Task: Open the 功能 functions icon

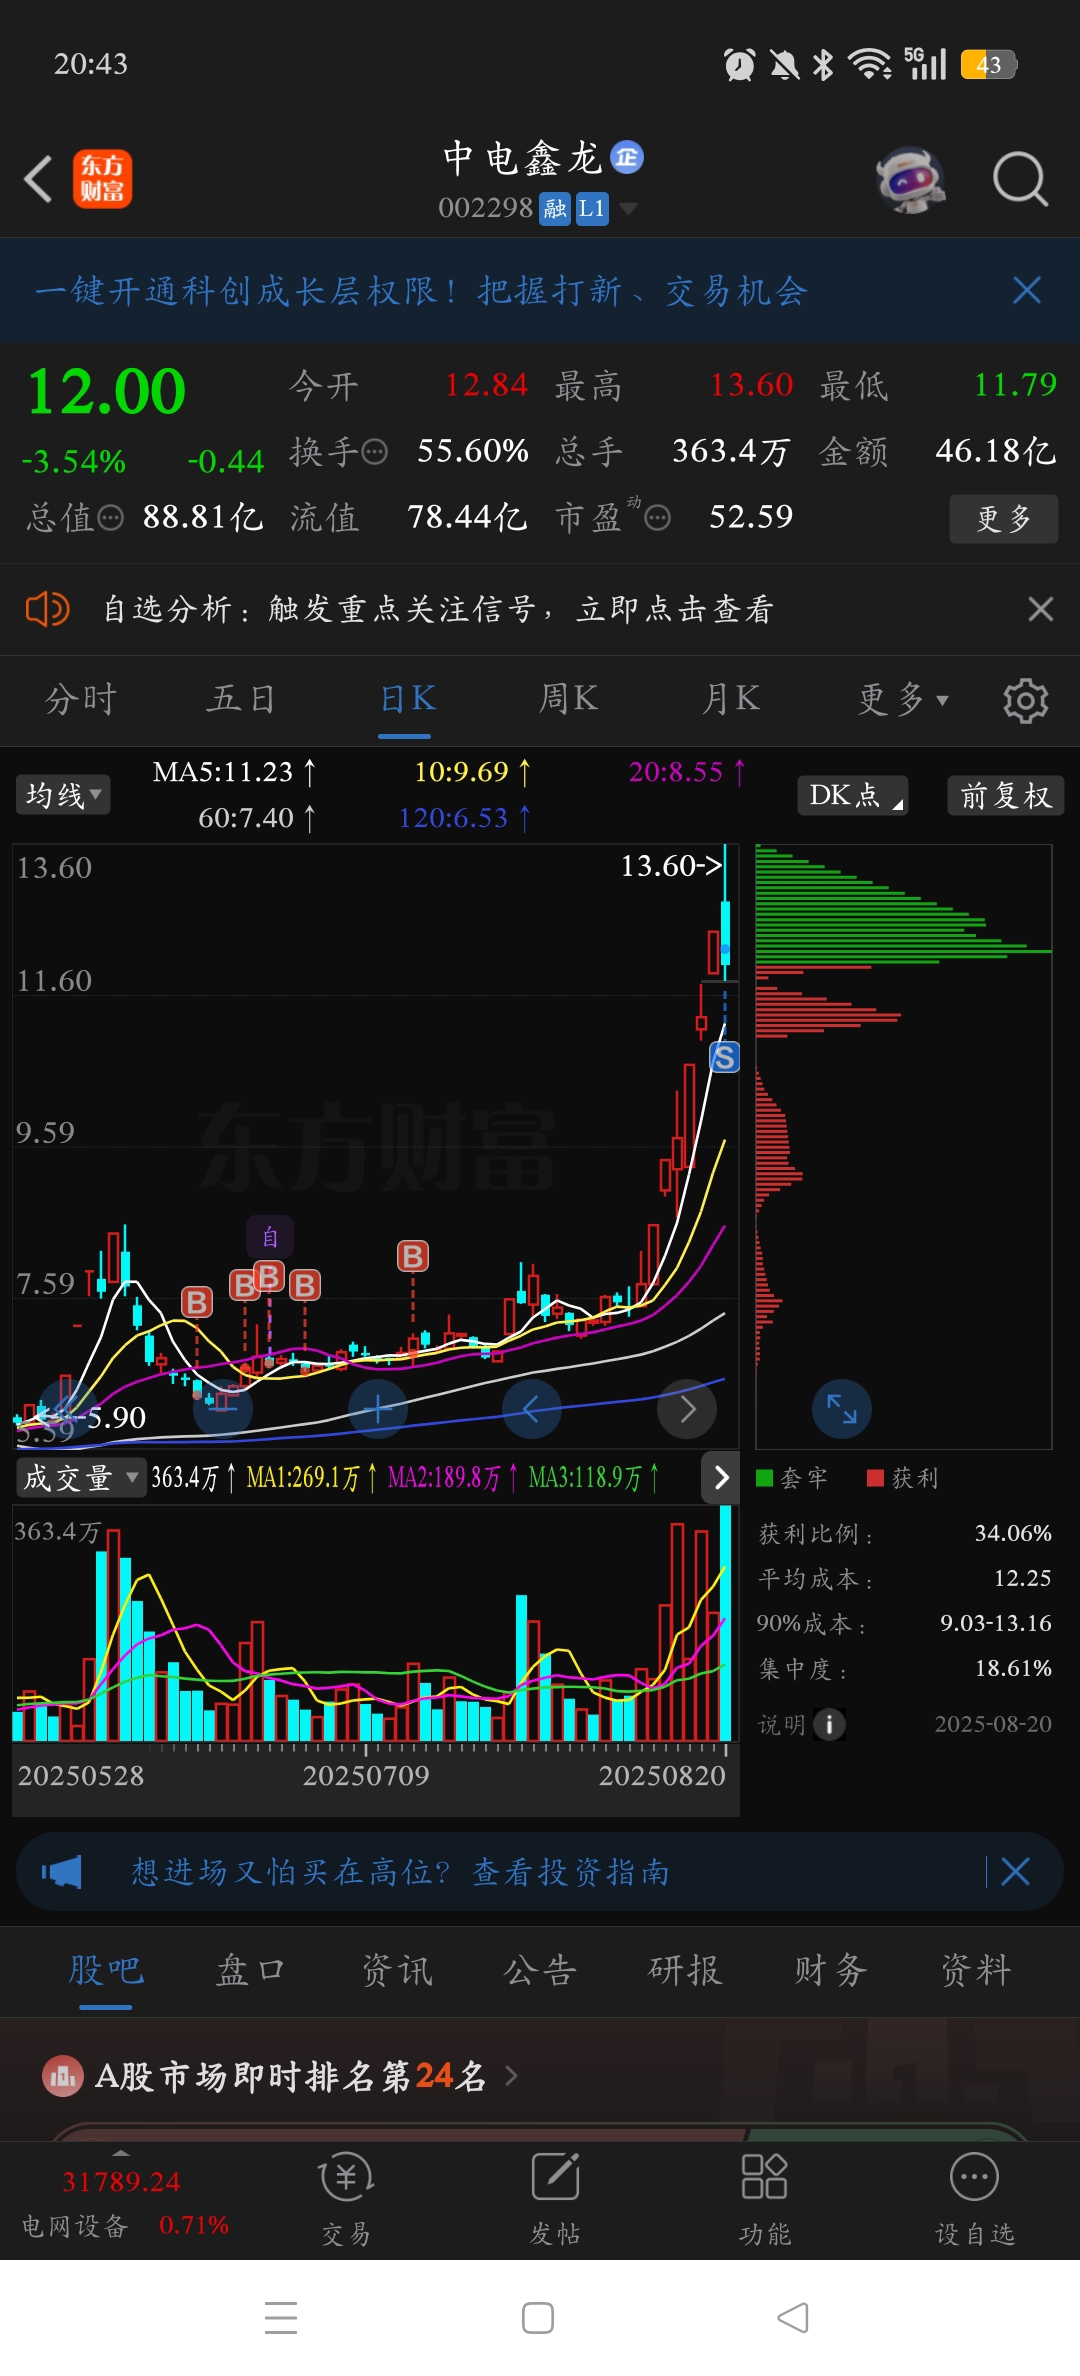Action: coord(764,2199)
